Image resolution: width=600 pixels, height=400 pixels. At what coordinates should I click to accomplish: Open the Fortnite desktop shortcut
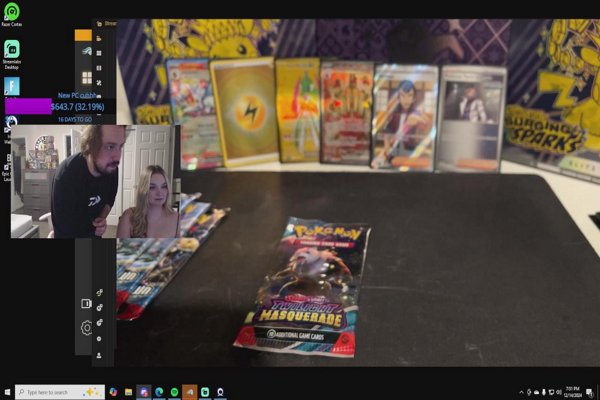[x=11, y=87]
